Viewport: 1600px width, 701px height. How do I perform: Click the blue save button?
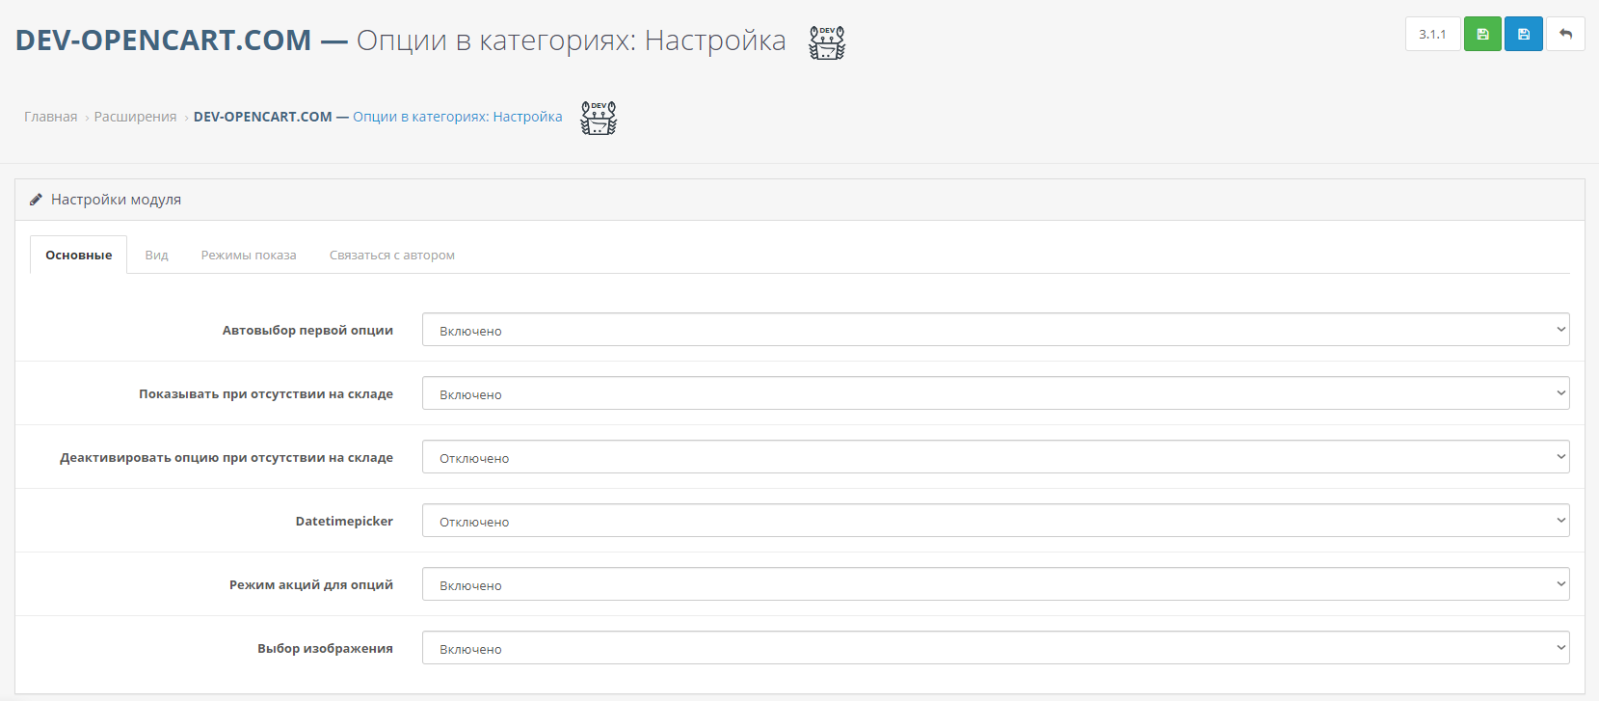[x=1523, y=34]
